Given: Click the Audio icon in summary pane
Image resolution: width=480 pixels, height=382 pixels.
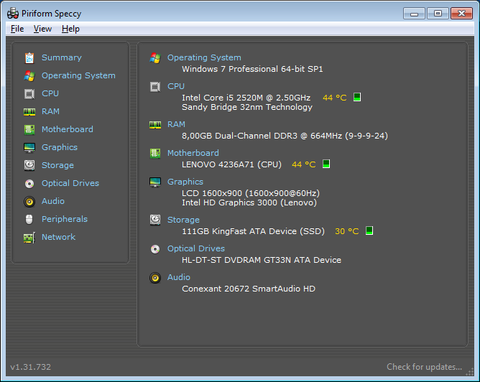Looking at the screenshot, I should [x=155, y=278].
